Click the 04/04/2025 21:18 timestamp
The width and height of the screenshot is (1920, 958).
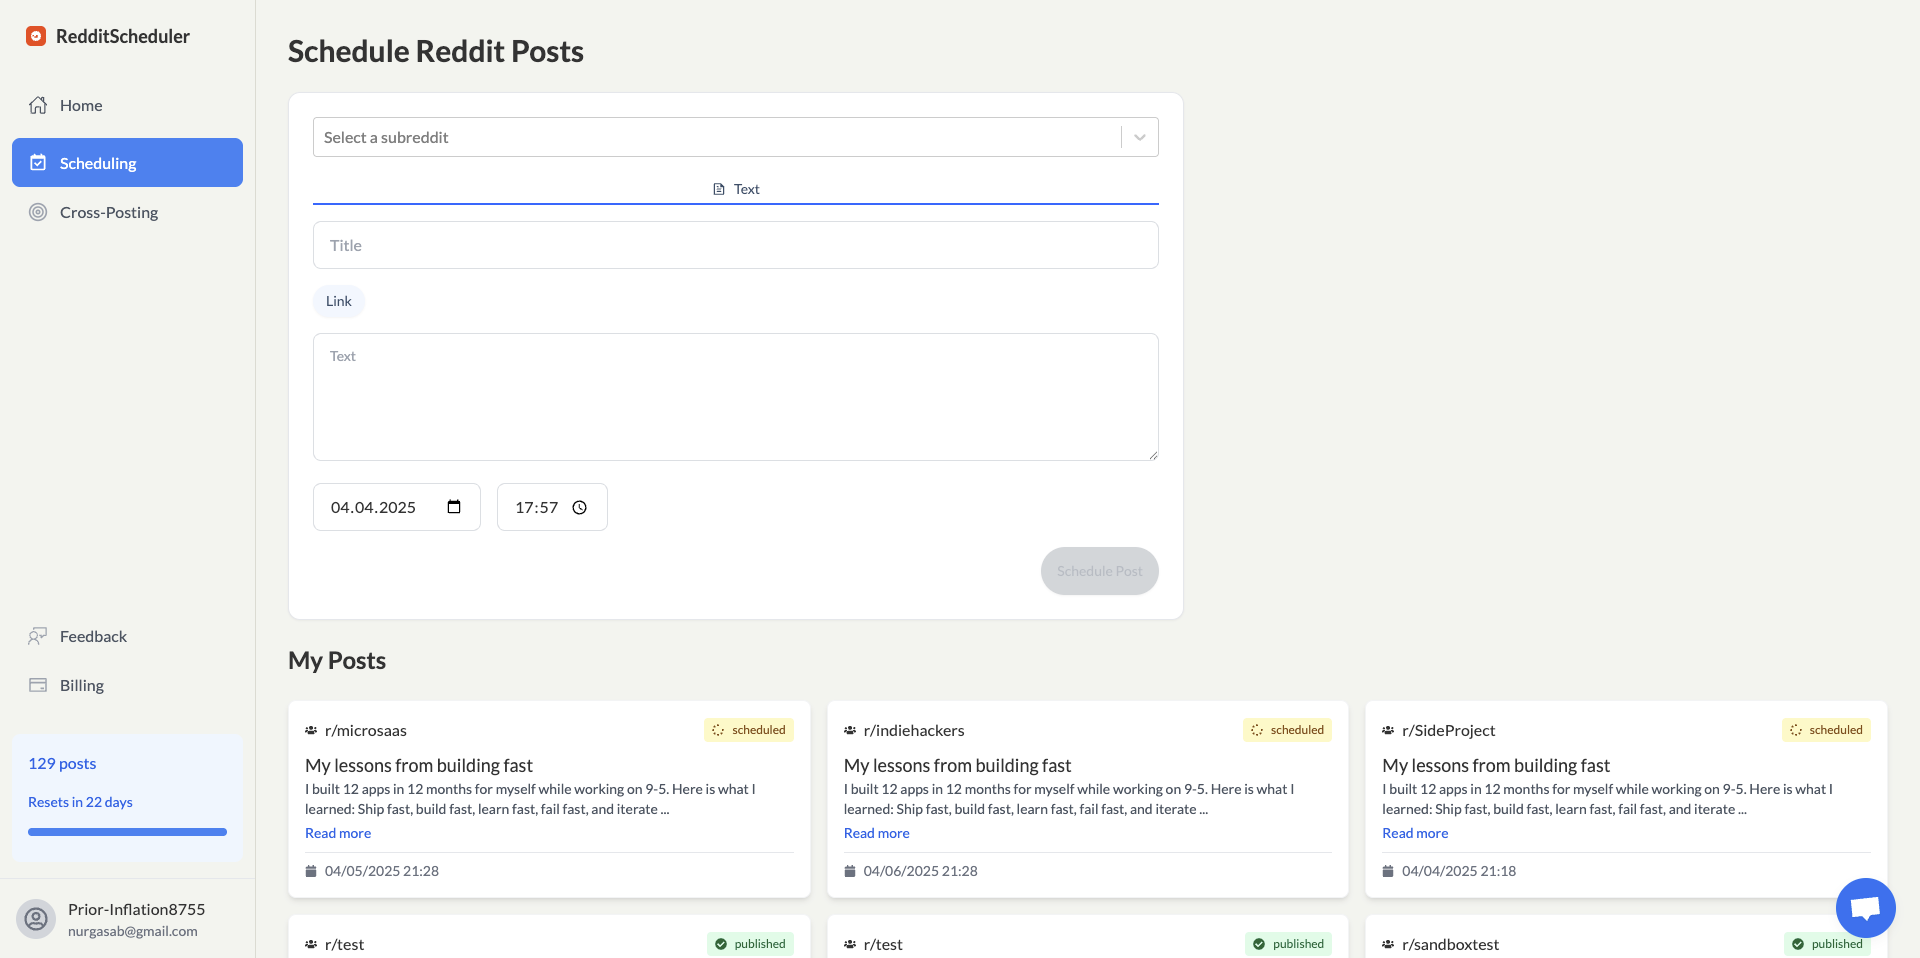pos(1459,871)
